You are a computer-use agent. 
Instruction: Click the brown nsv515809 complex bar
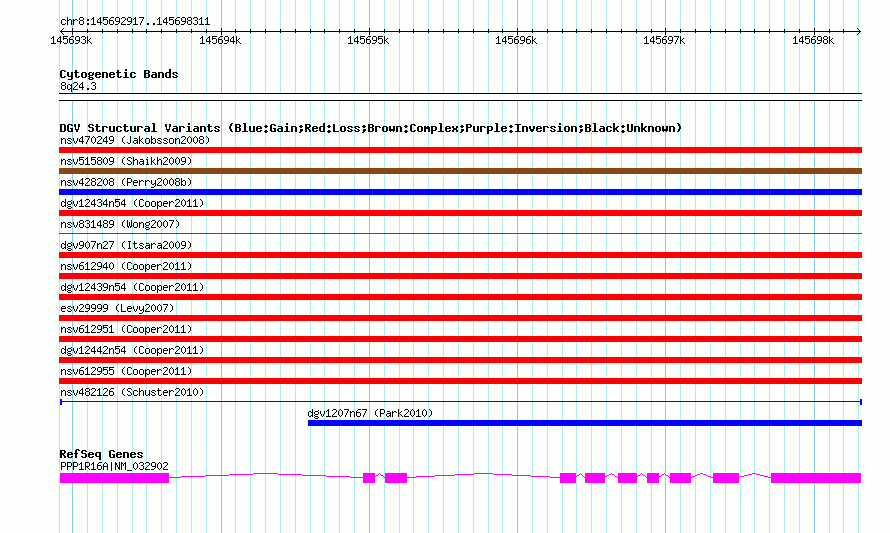(x=460, y=171)
